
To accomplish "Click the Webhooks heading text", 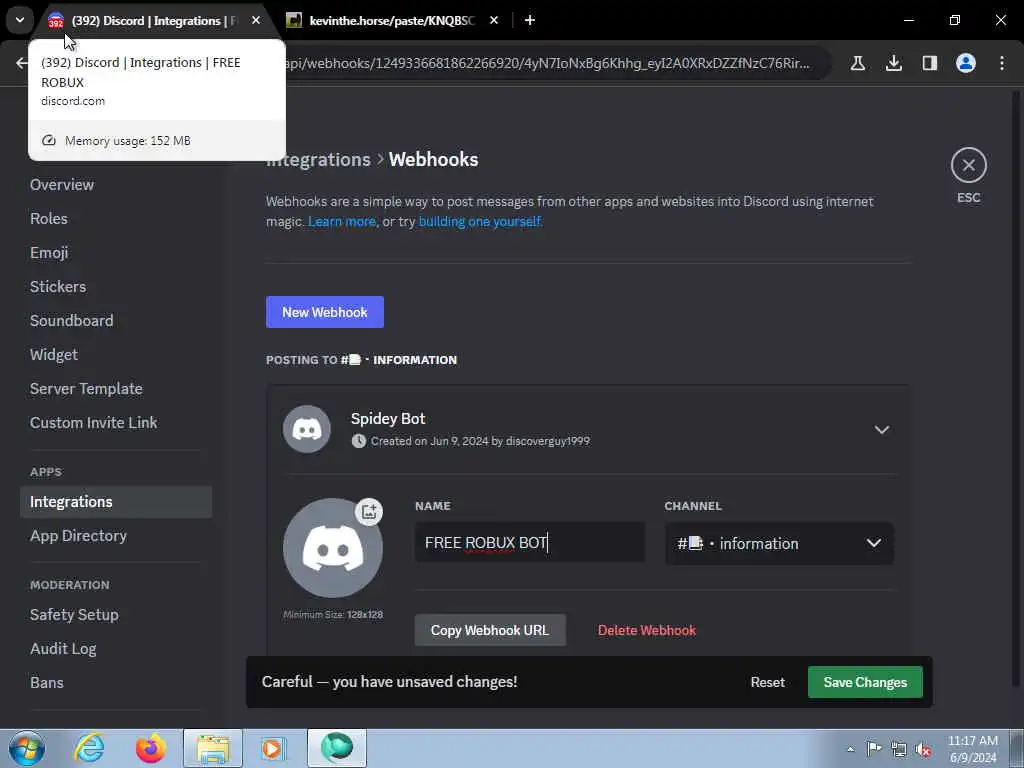I will coord(434,159).
